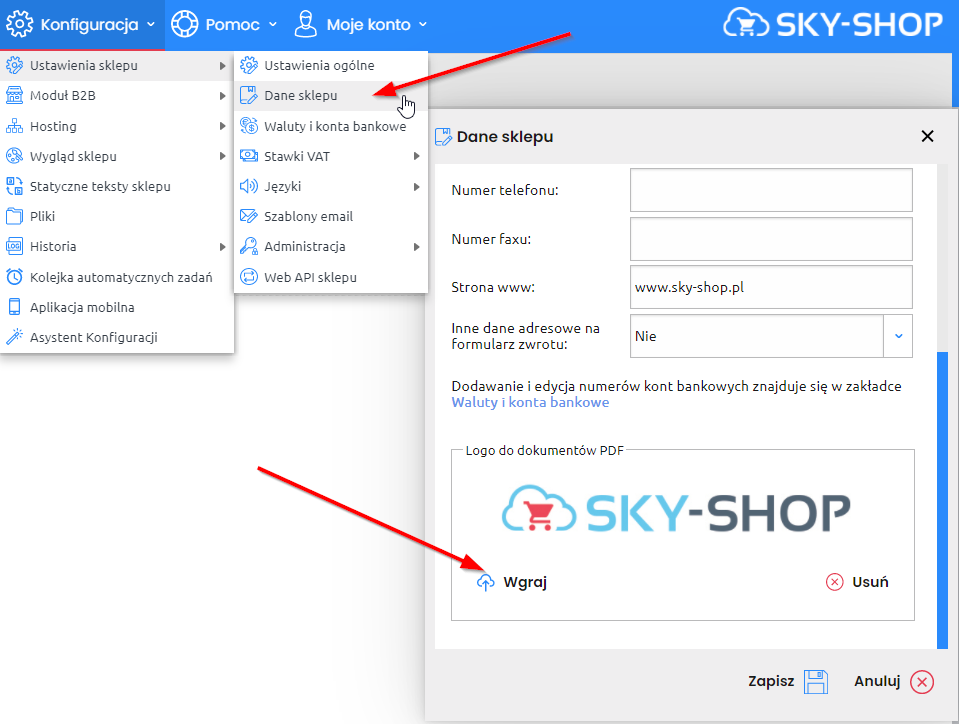Expand the Stawki VAT submenu arrow
The image size is (959, 724).
pyautogui.click(x=416, y=156)
